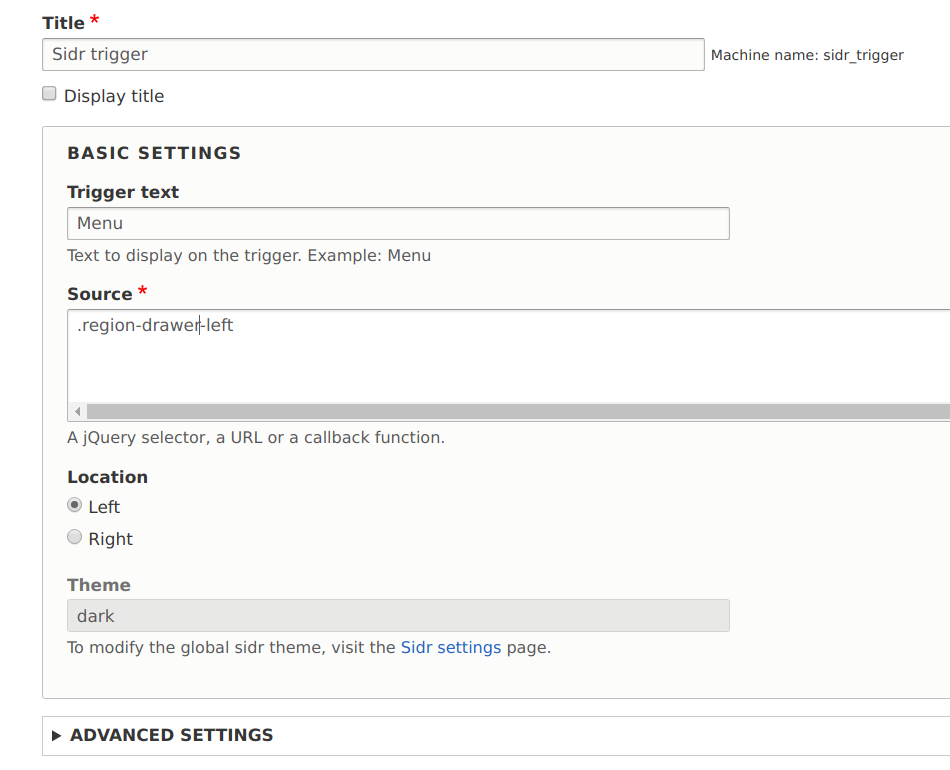This screenshot has width=950, height=770.
Task: Click the Source textarea horizontal scrollbar track
Action: (x=500, y=411)
